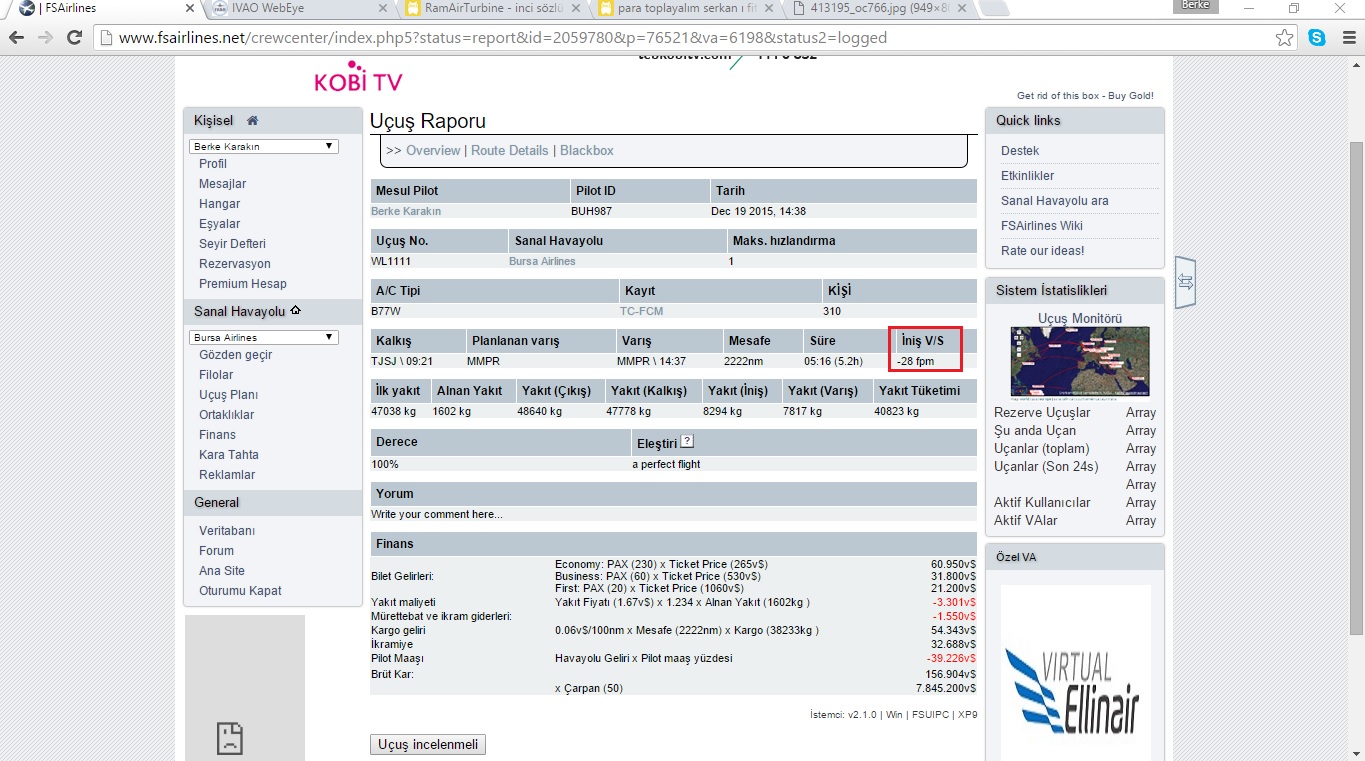Click the browser forward arrow
Viewport: 1365px width, 761px height.
45,38
